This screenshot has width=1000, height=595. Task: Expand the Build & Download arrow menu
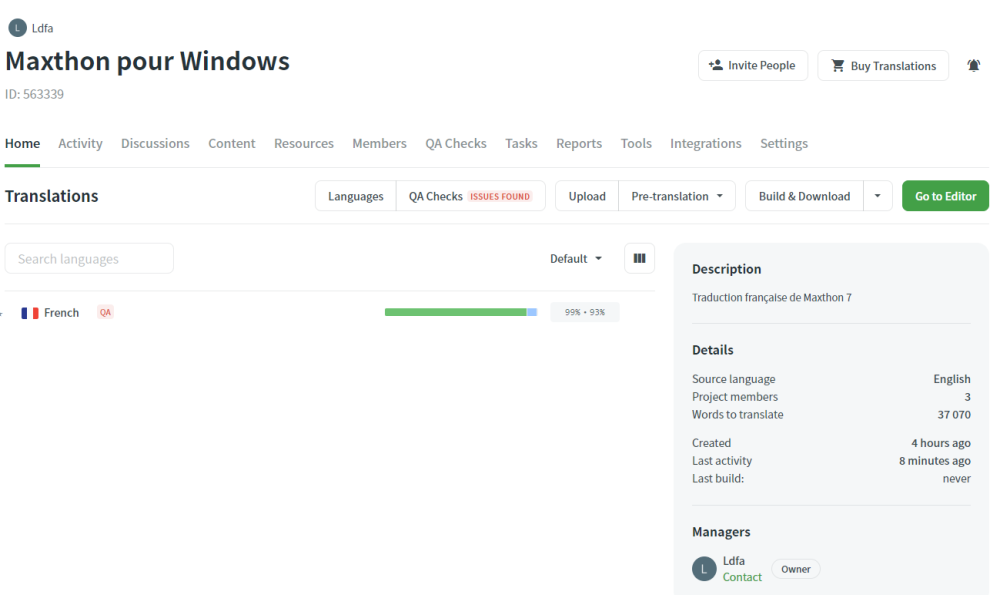[x=877, y=196]
